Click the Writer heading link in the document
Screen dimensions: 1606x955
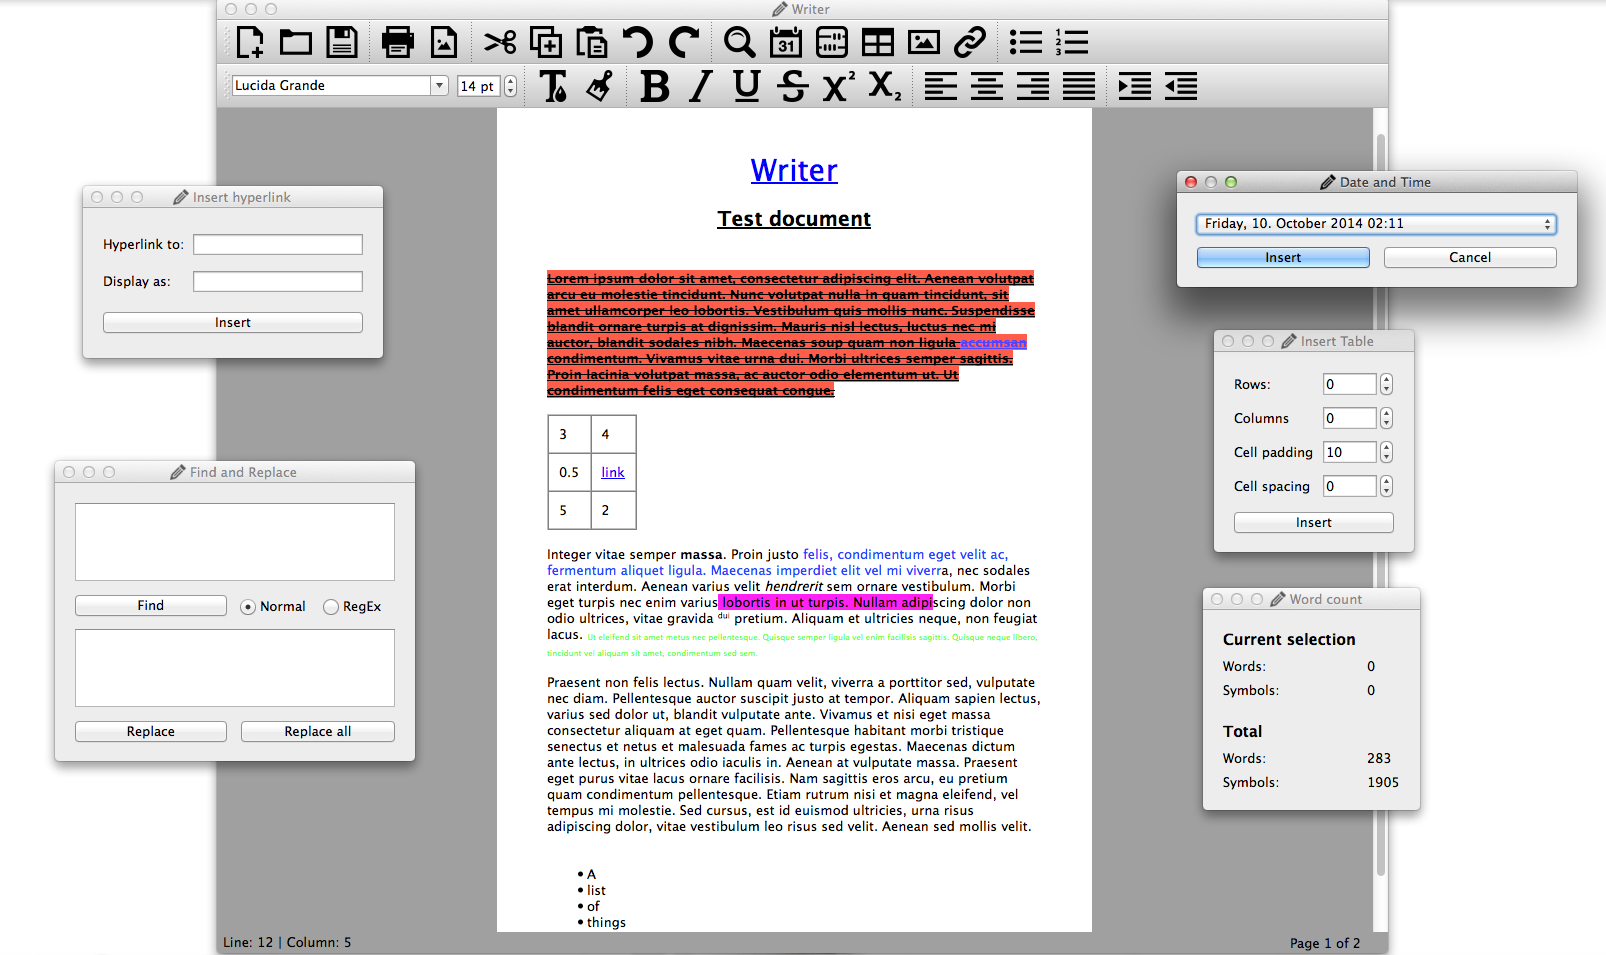tap(794, 171)
